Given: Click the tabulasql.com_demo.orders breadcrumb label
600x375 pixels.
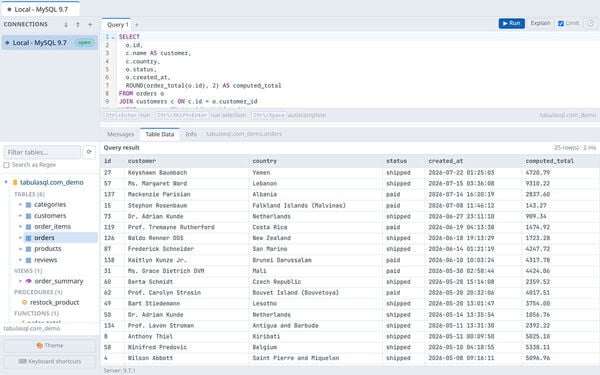Looking at the screenshot, I should (244, 134).
